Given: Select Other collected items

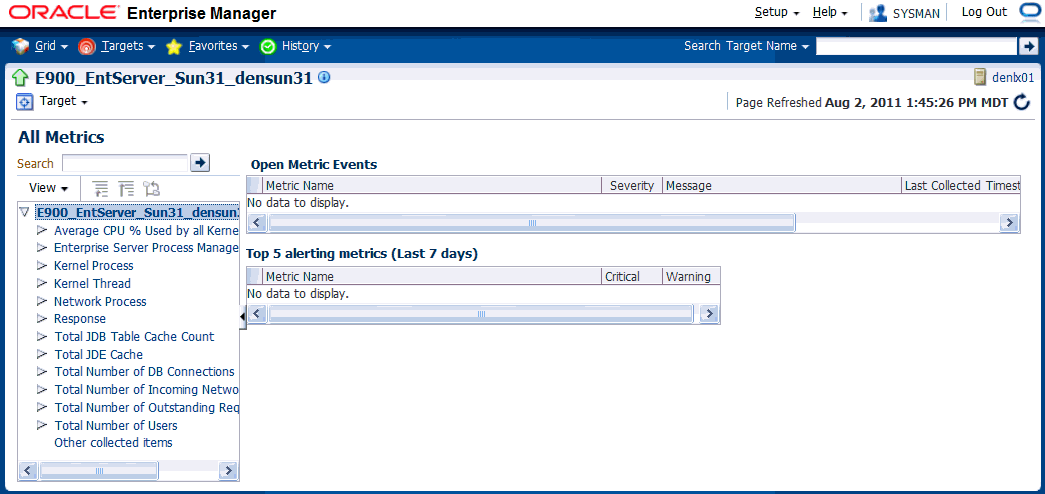Looking at the screenshot, I should tap(113, 443).
